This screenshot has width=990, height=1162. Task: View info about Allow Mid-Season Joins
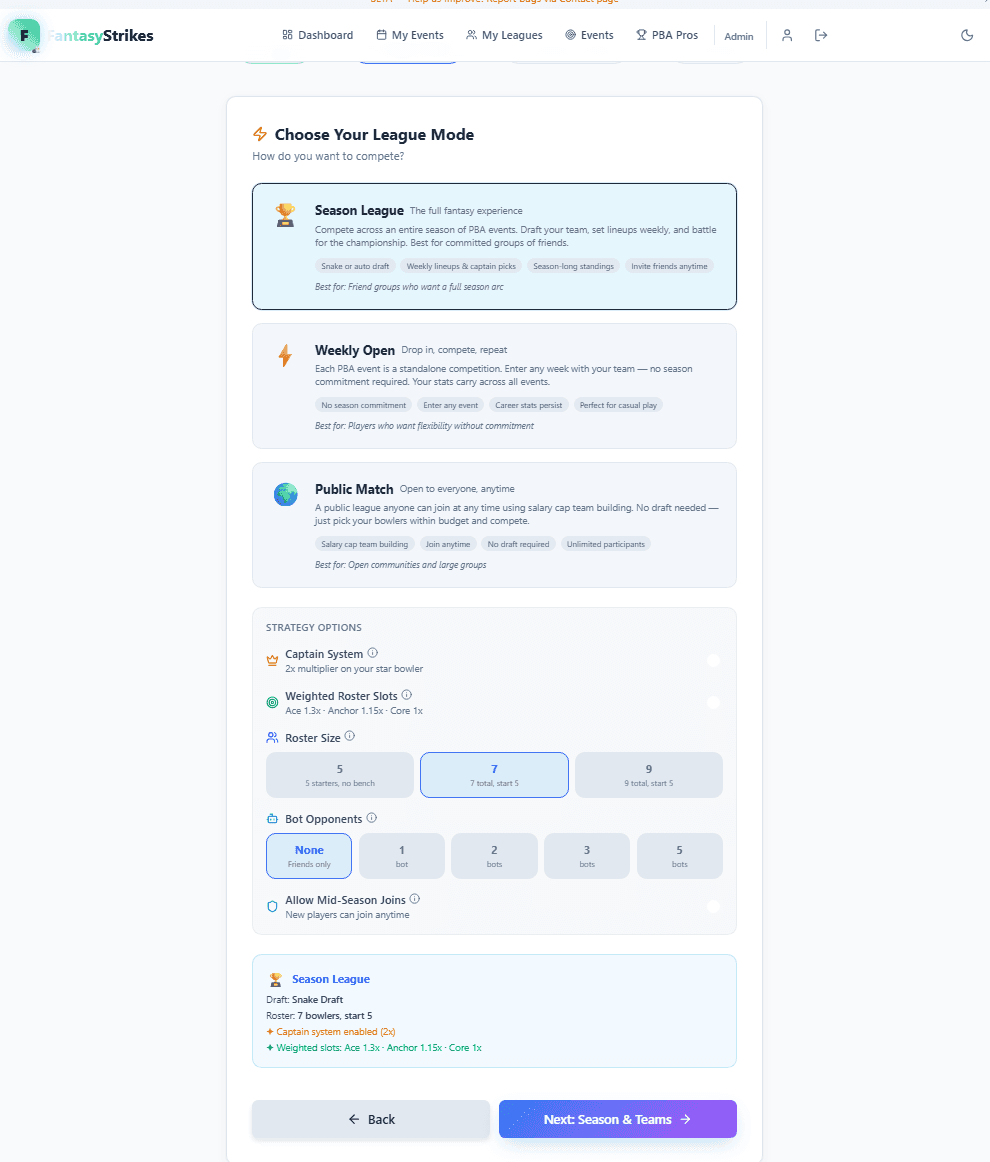[x=415, y=899]
